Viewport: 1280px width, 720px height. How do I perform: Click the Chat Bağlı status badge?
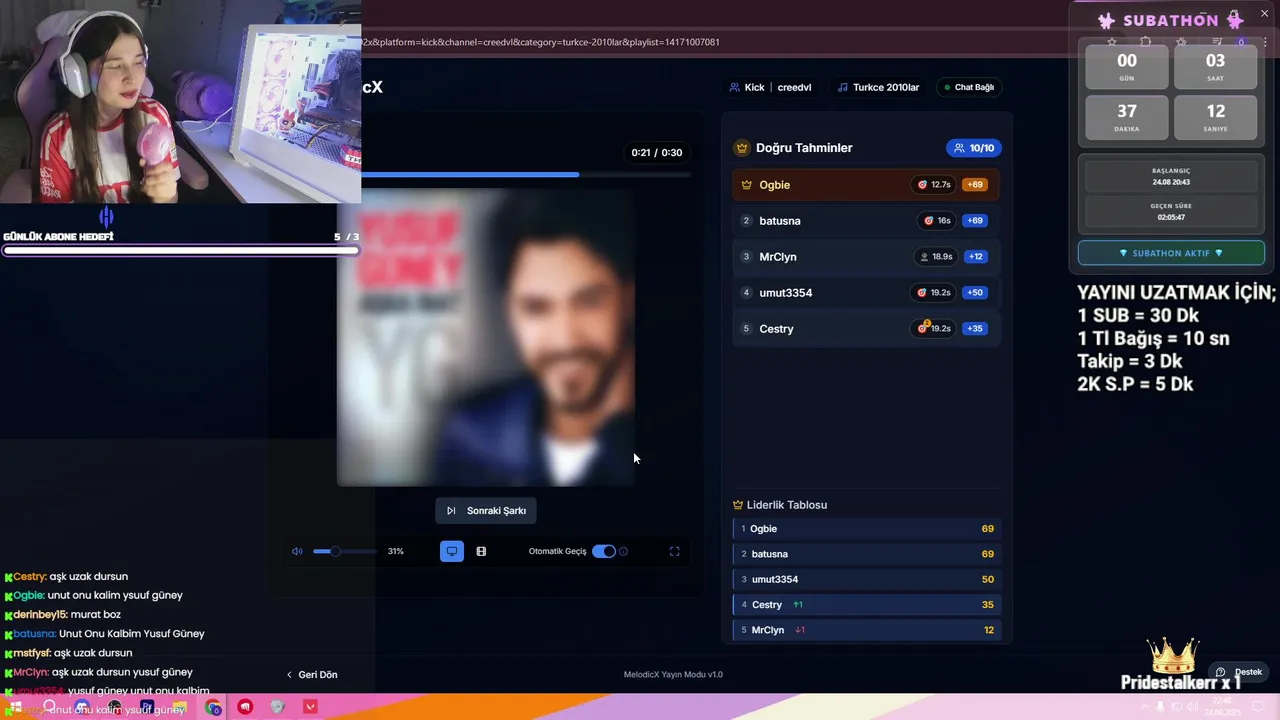pos(969,87)
